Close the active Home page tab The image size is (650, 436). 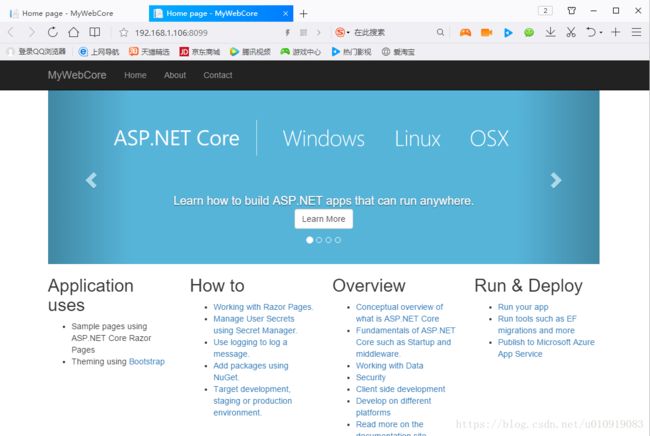click(x=286, y=14)
